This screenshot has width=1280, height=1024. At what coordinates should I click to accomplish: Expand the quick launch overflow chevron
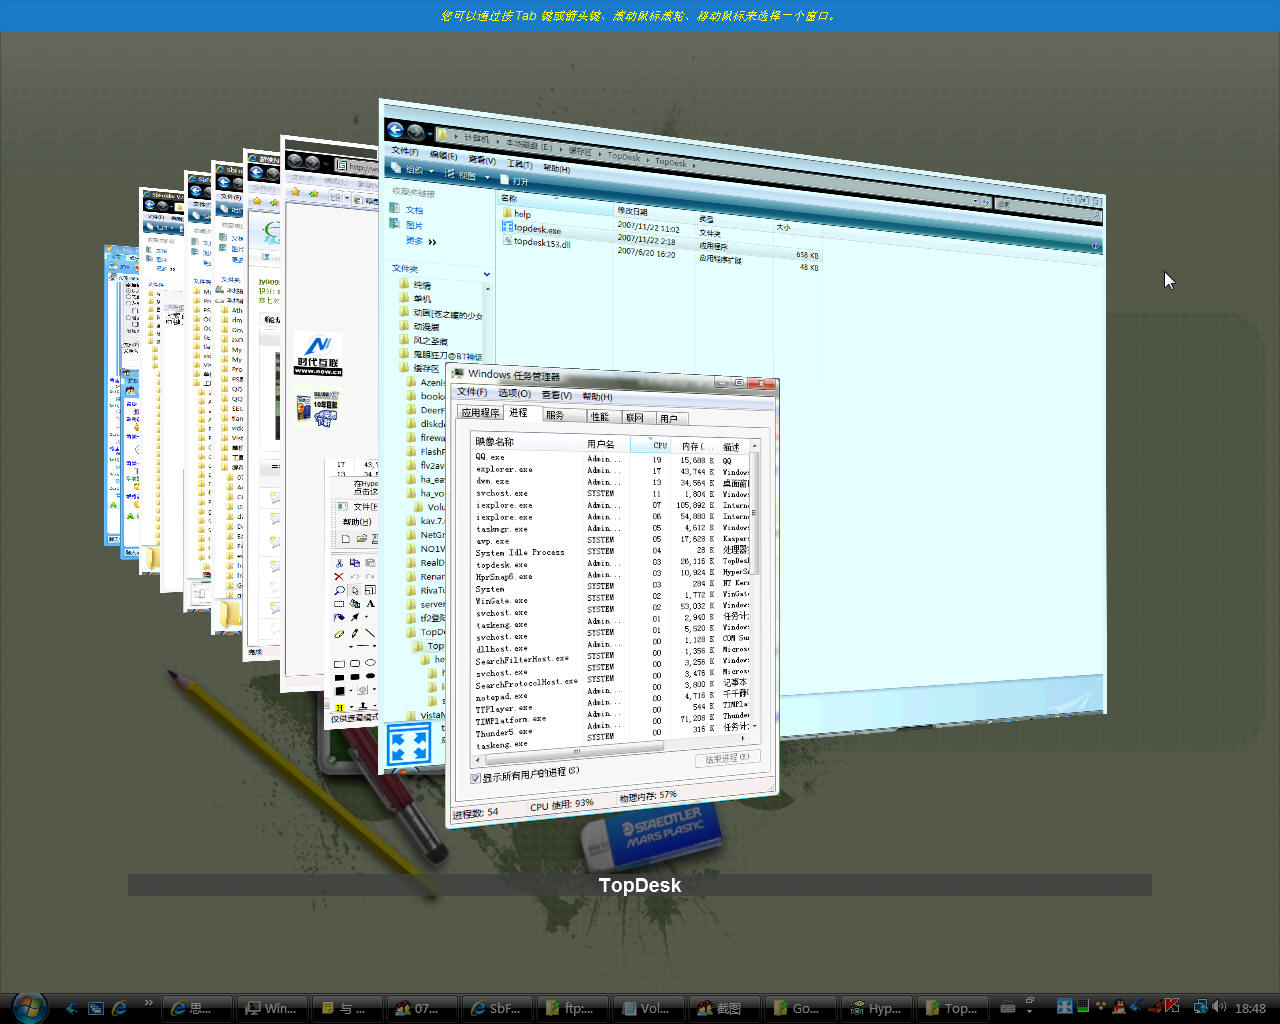coord(148,1002)
